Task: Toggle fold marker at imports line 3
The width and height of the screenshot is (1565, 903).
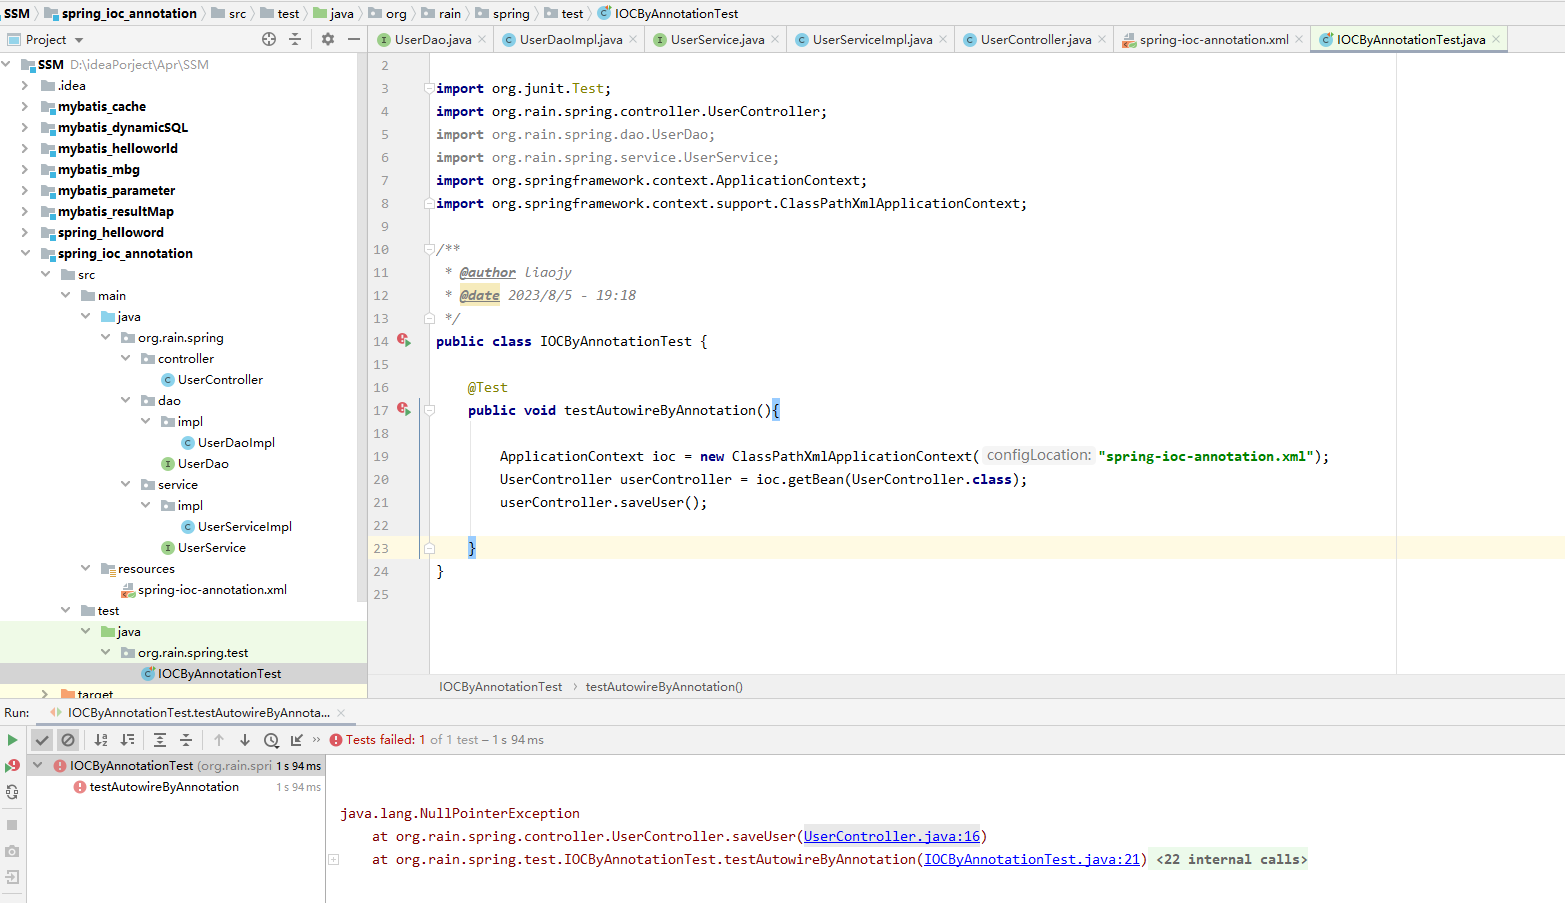Action: pyautogui.click(x=429, y=88)
